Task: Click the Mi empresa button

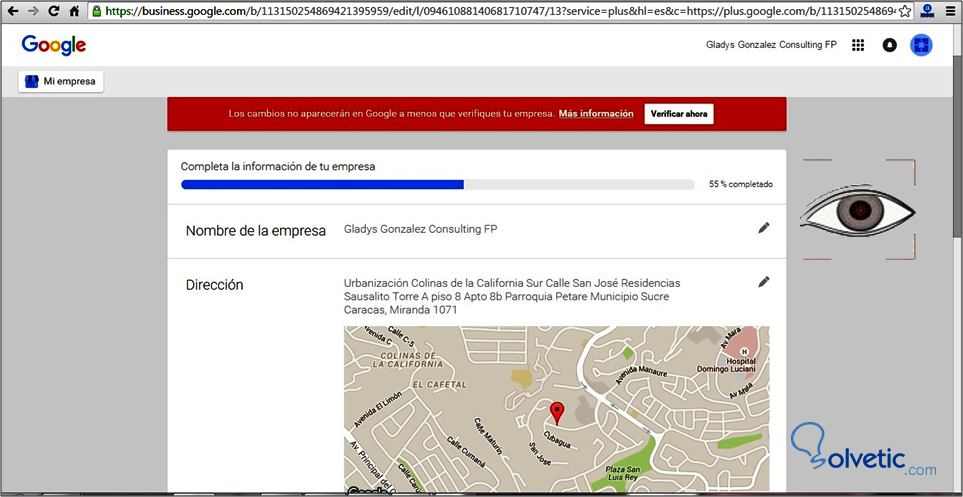Action: tap(61, 81)
